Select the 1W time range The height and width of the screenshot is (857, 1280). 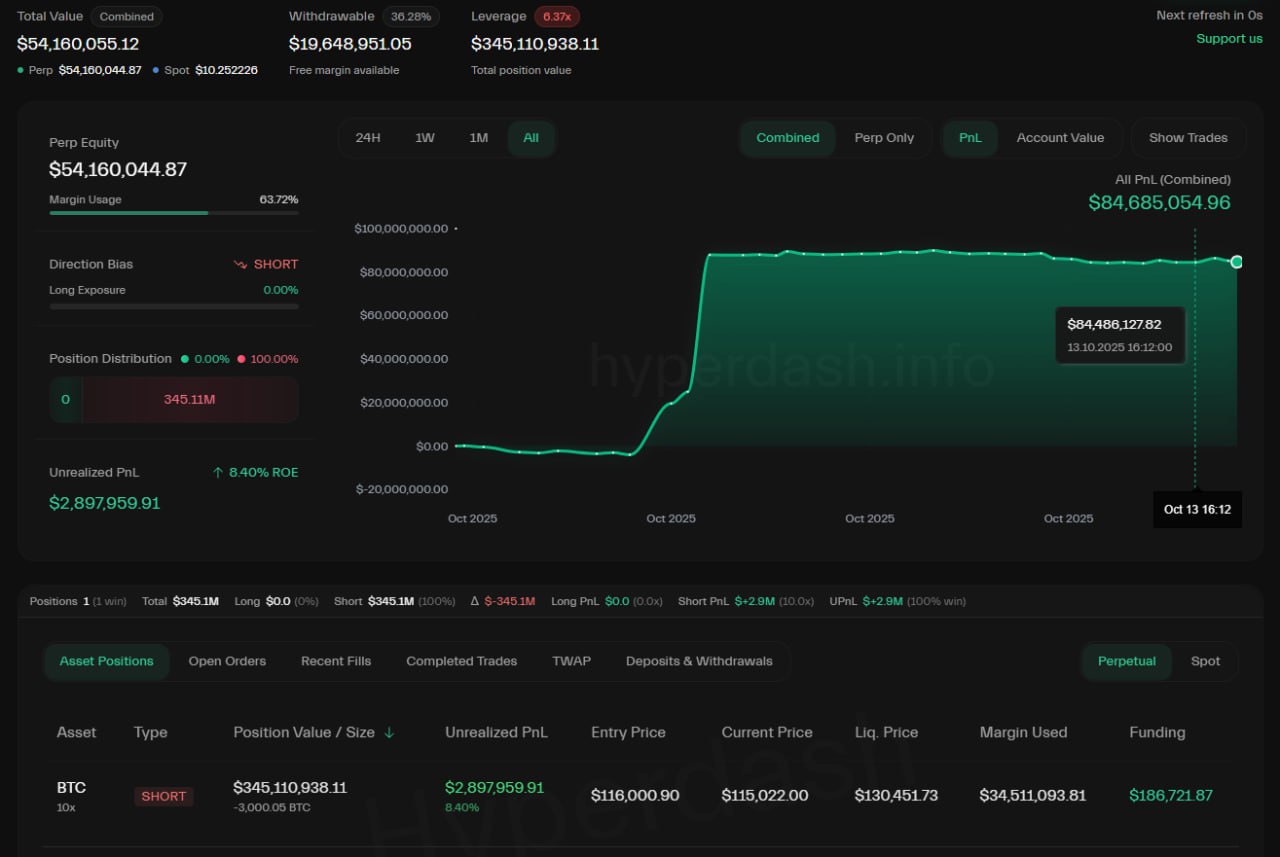click(425, 138)
